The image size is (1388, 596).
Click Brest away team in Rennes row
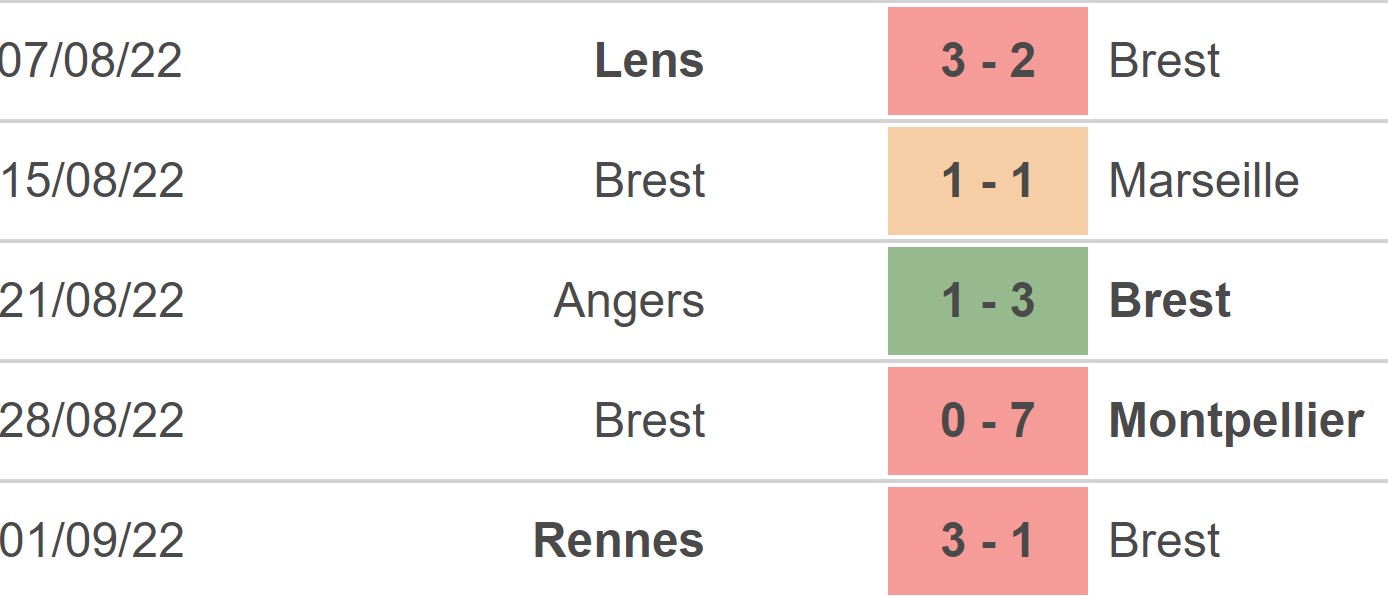[1164, 541]
